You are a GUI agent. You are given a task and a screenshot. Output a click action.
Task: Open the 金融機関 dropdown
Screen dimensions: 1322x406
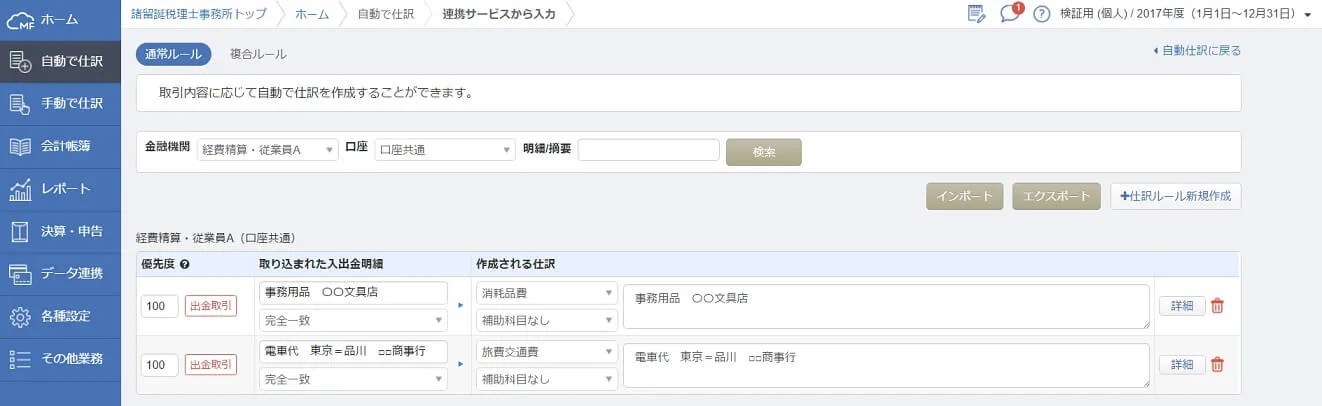click(268, 150)
